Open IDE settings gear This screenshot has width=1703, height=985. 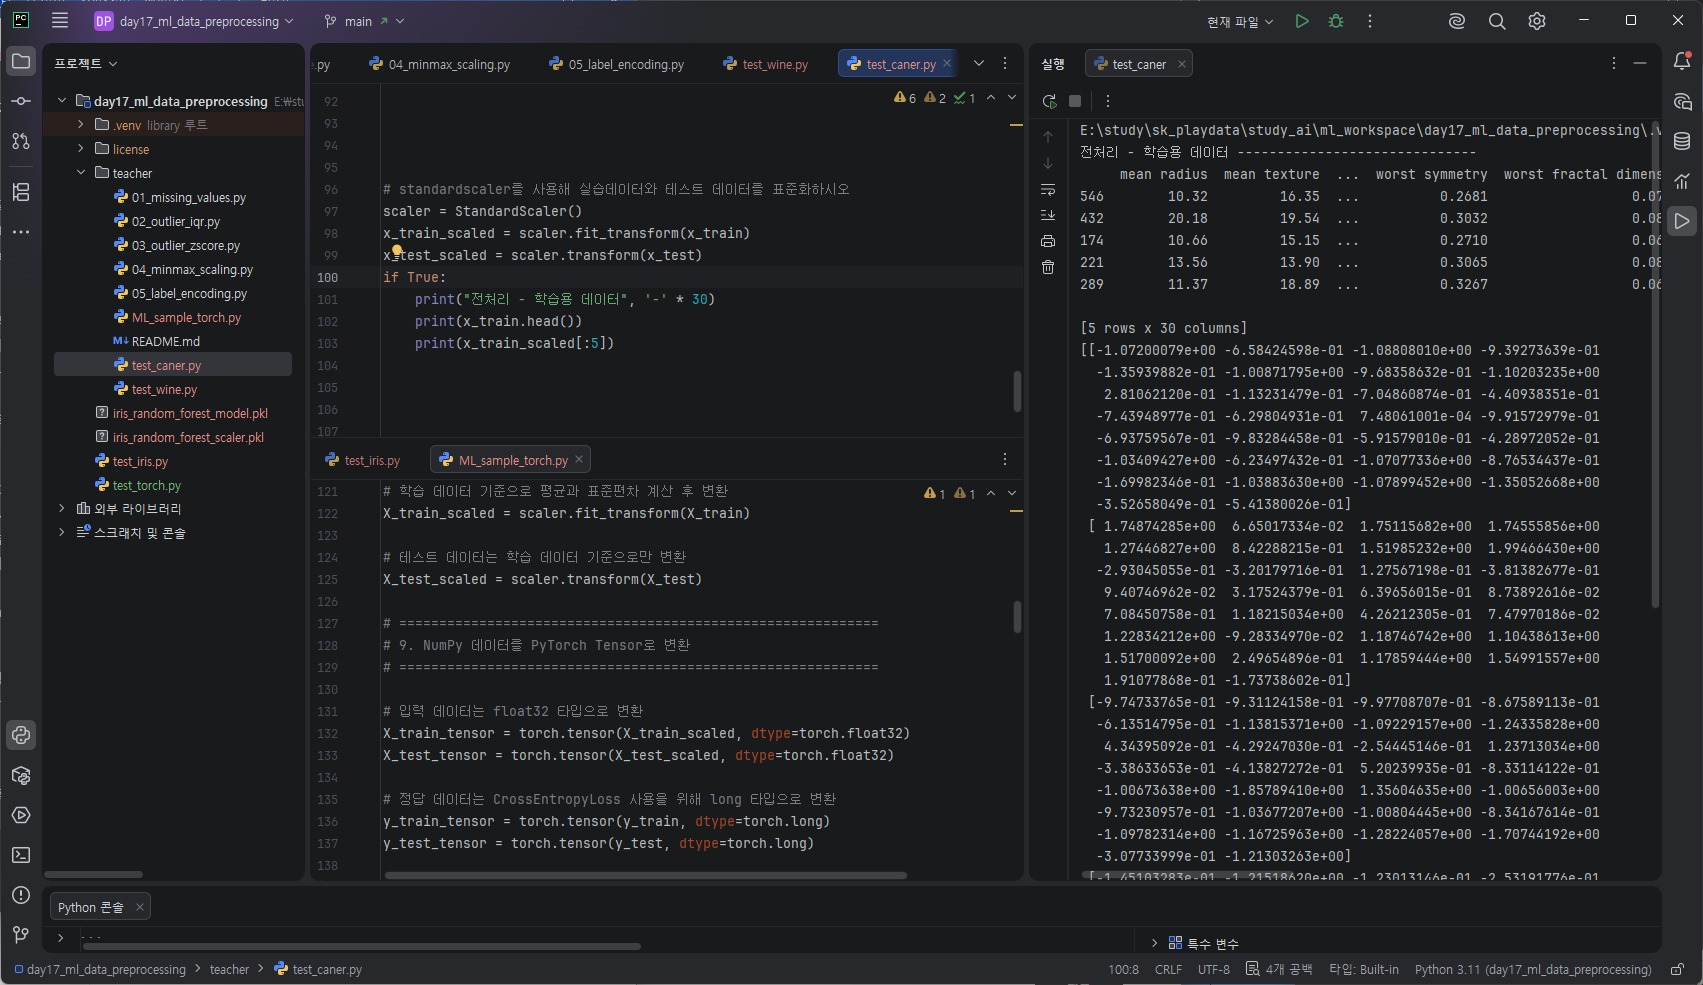coord(1537,21)
